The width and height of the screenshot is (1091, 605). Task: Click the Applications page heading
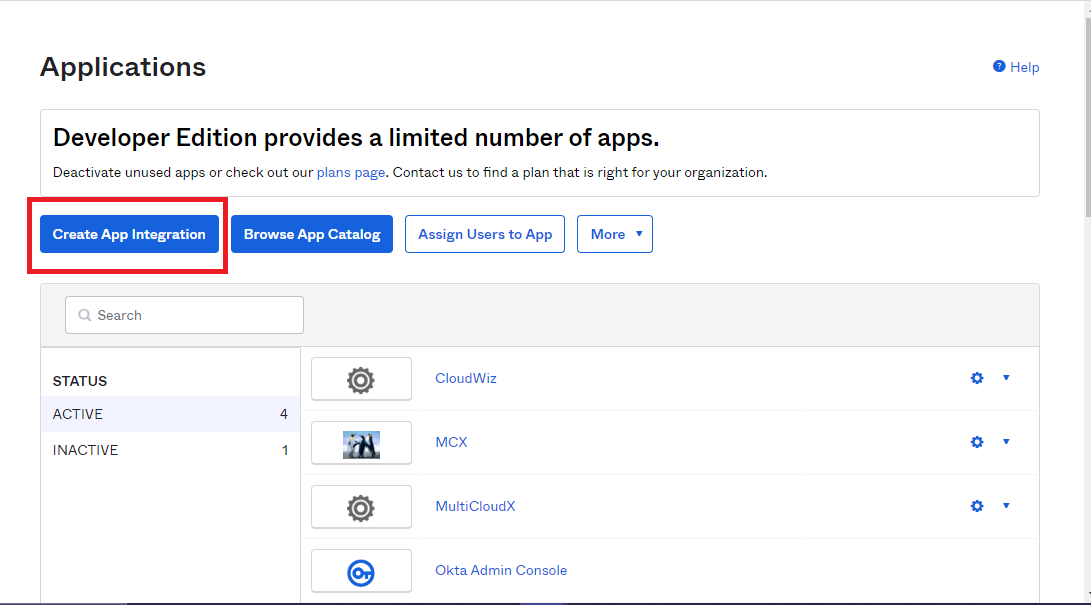click(123, 67)
